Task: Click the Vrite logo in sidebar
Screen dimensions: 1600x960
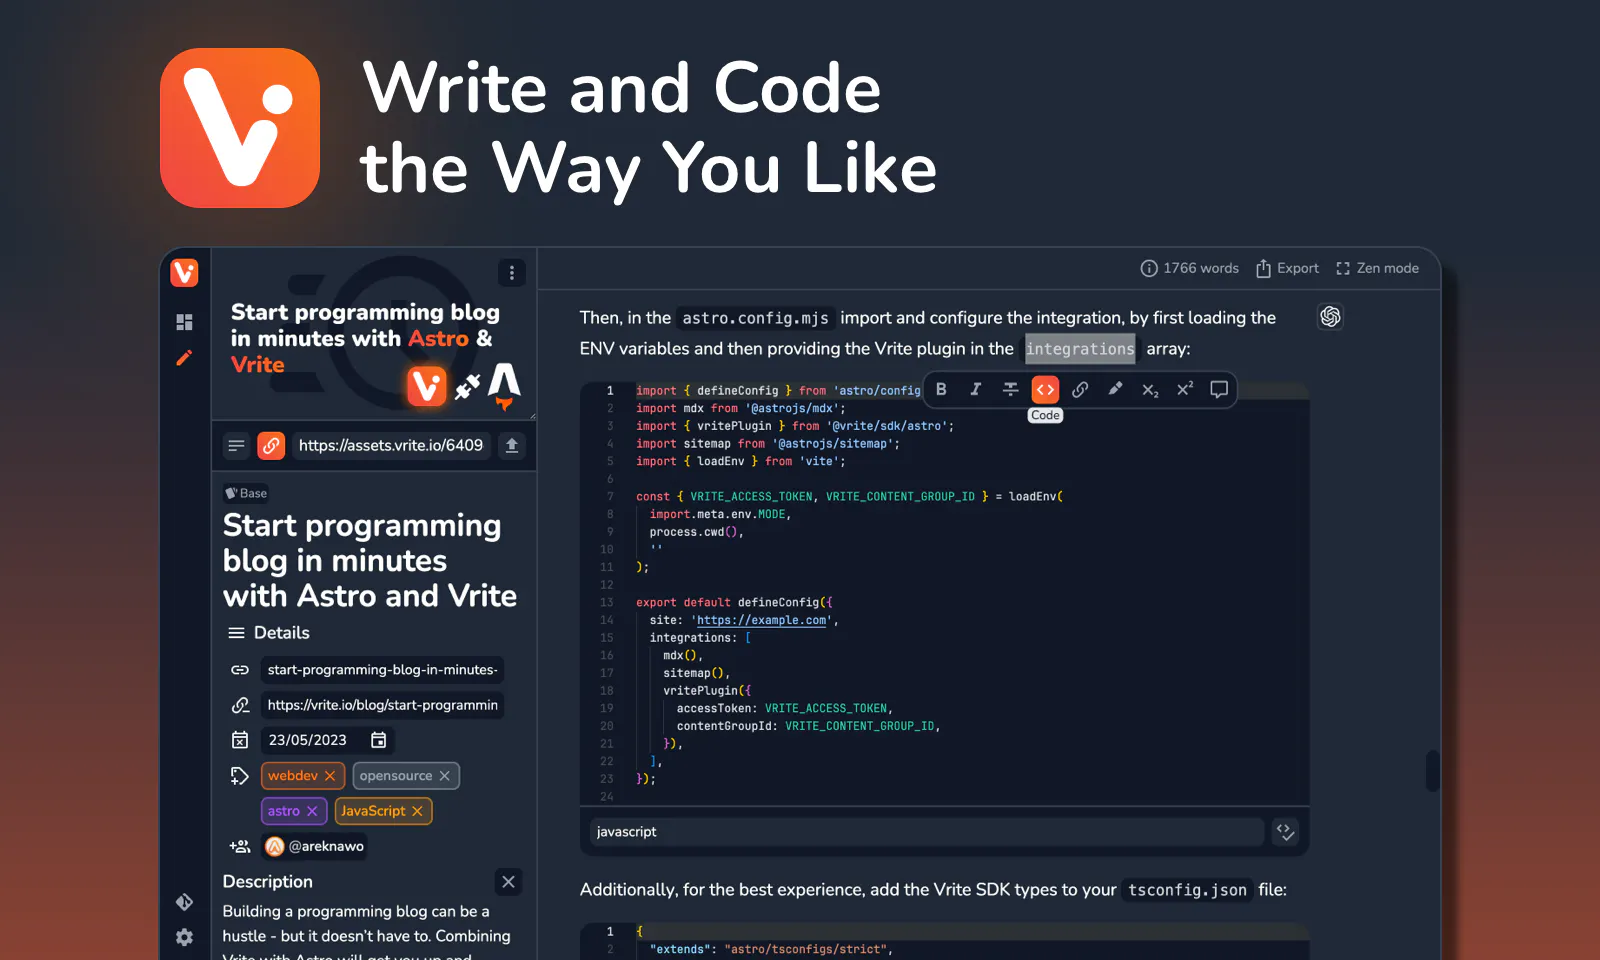Action: (x=184, y=273)
